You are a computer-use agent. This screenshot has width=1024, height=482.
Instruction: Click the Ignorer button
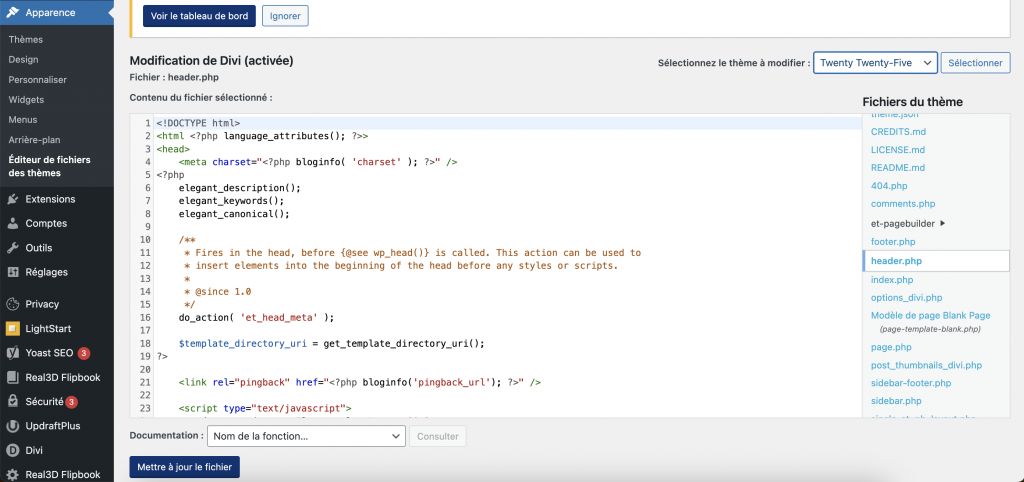click(x=285, y=16)
